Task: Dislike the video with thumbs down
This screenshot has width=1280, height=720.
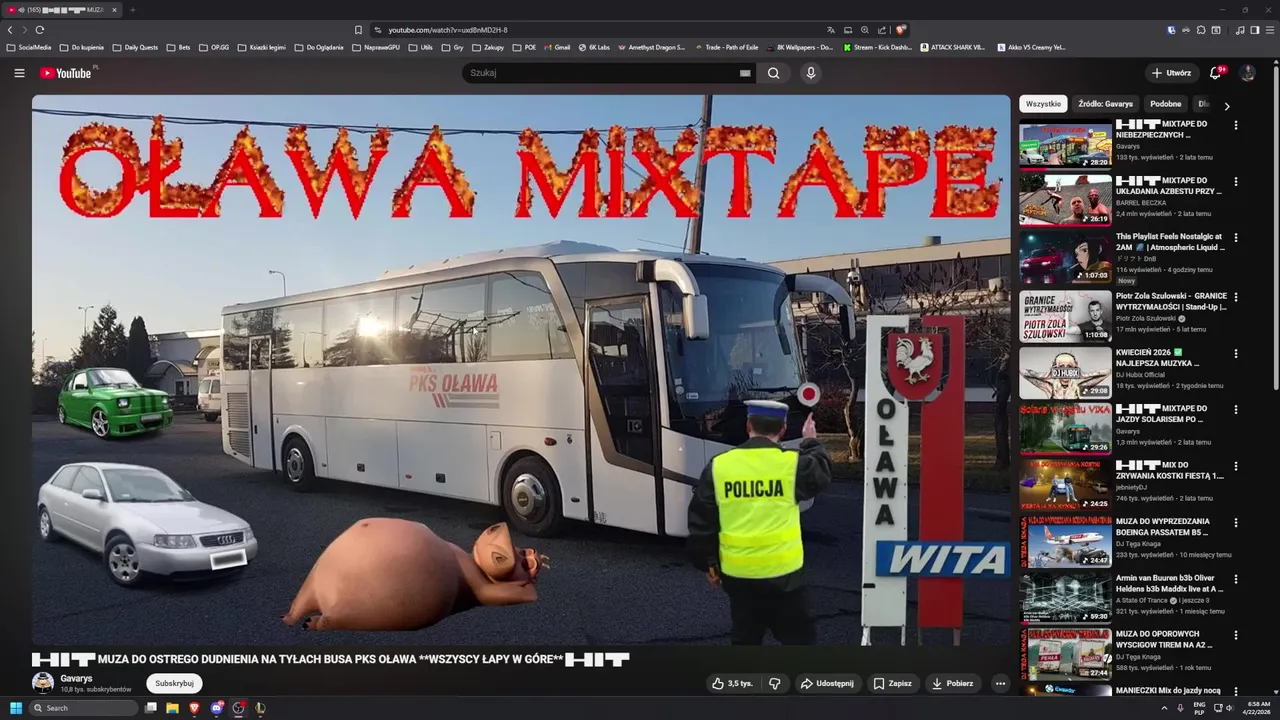Action: coord(774,684)
